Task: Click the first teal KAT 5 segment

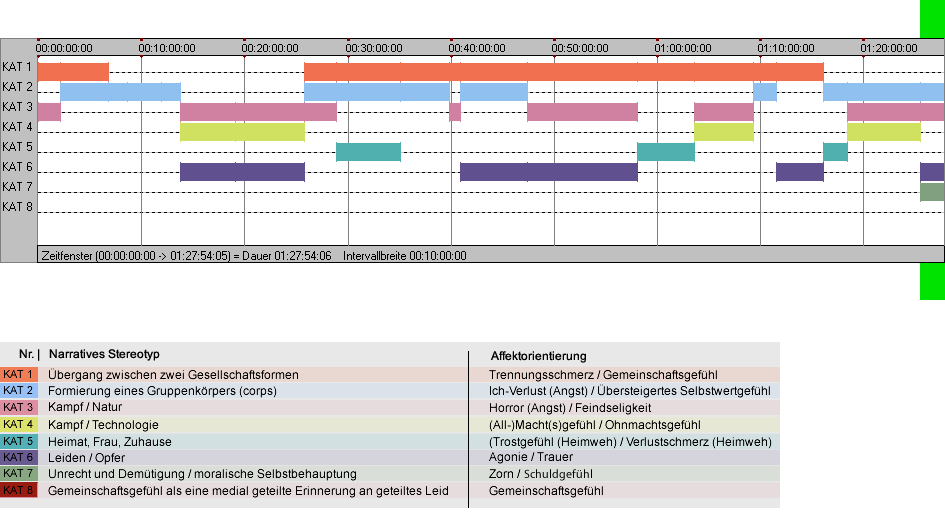Action: [x=368, y=152]
